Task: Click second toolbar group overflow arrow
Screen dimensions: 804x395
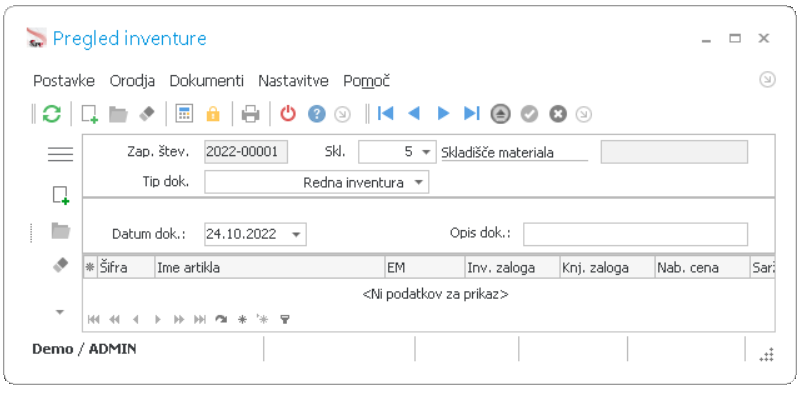Action: pos(584,114)
